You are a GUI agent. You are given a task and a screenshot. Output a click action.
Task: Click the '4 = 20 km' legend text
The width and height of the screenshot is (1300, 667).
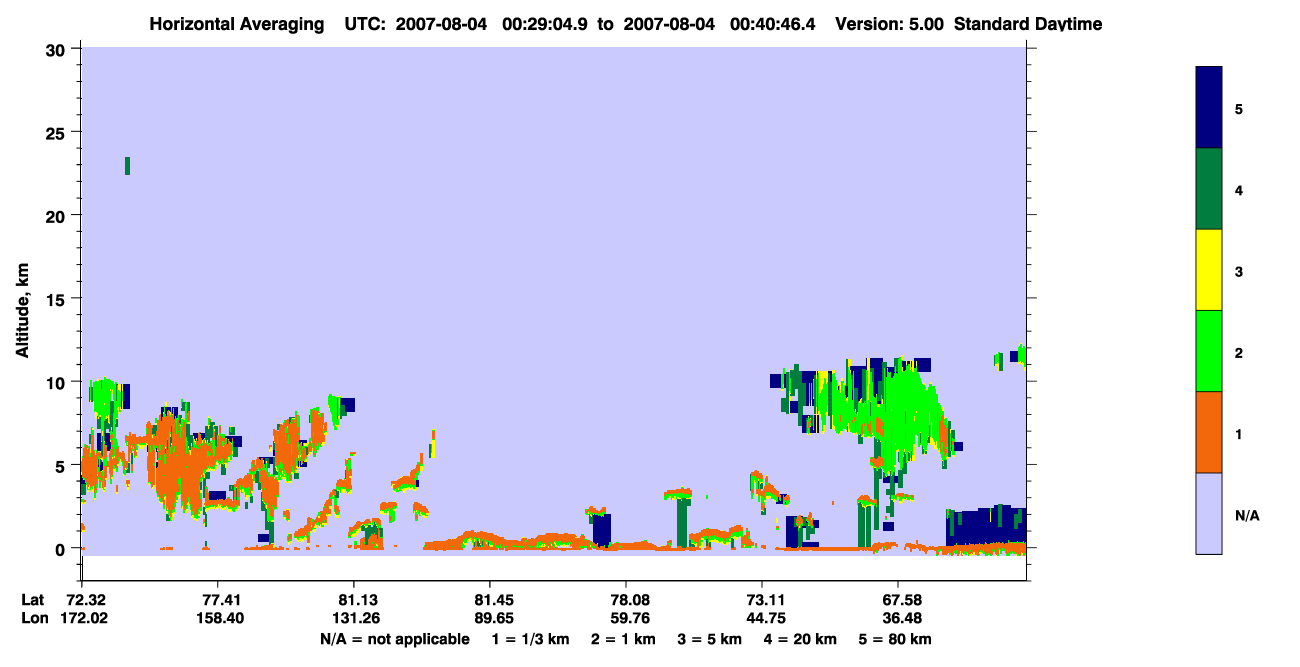(x=800, y=639)
